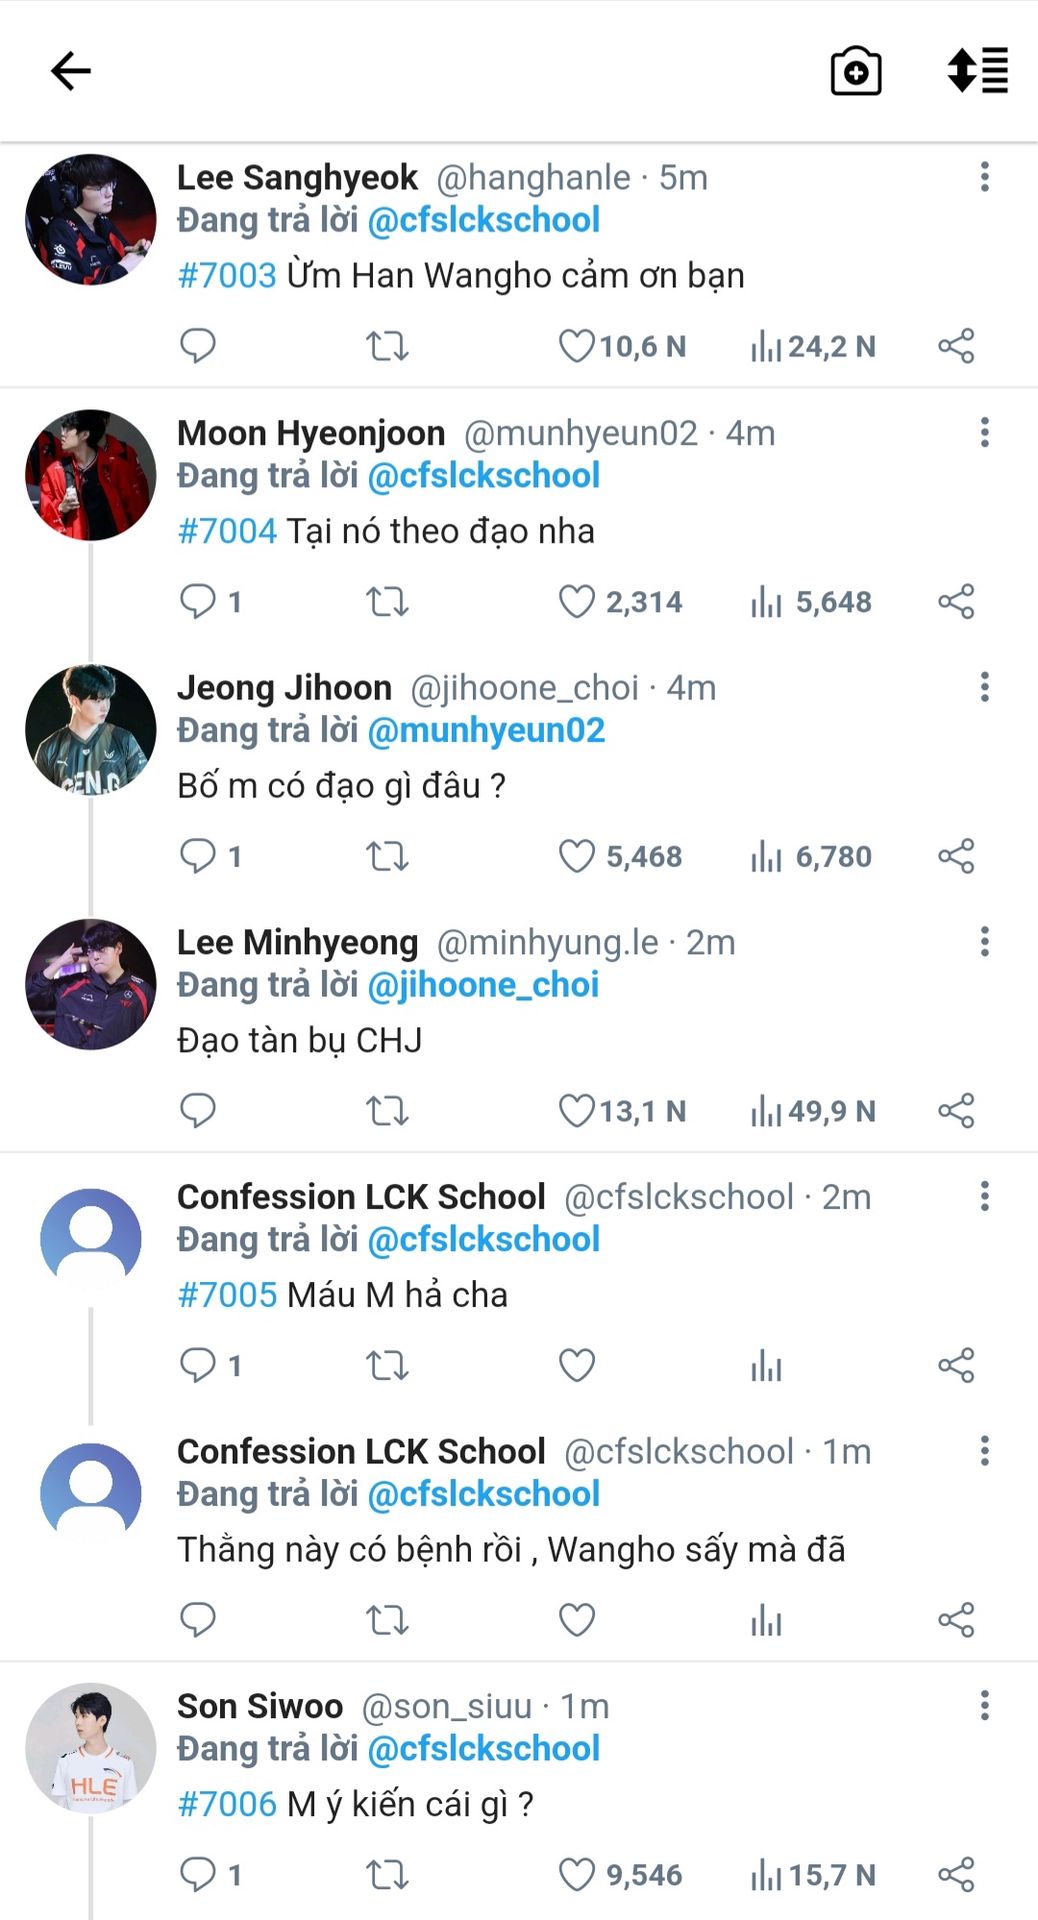1038x1920 pixels.
Task: Tap the camera screenshot icon
Action: (856, 71)
